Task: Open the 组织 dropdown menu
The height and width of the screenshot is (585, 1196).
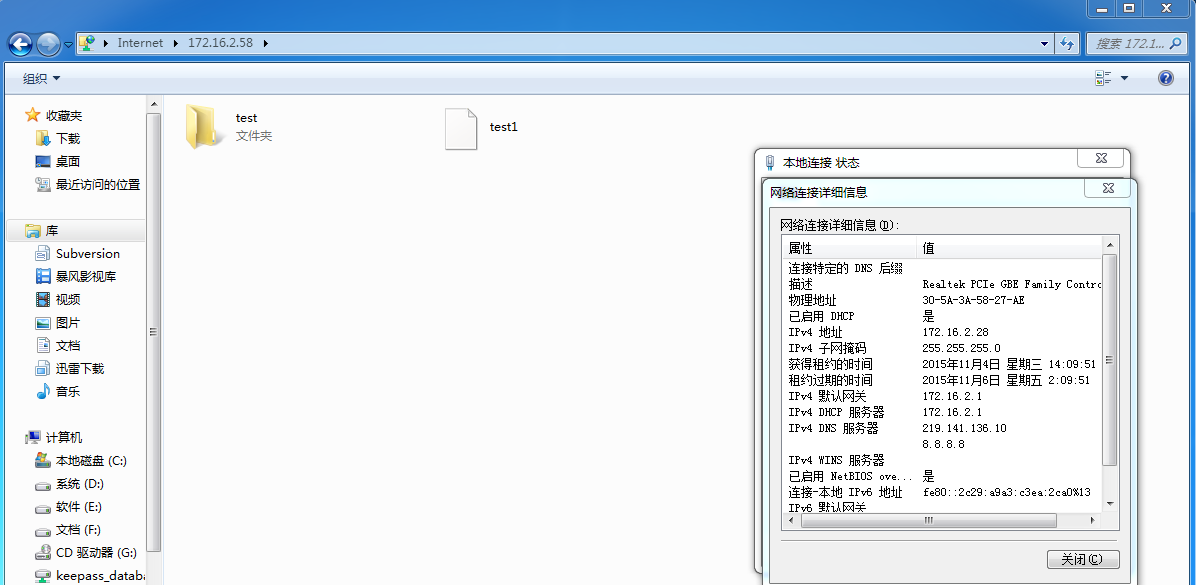Action: (41, 78)
